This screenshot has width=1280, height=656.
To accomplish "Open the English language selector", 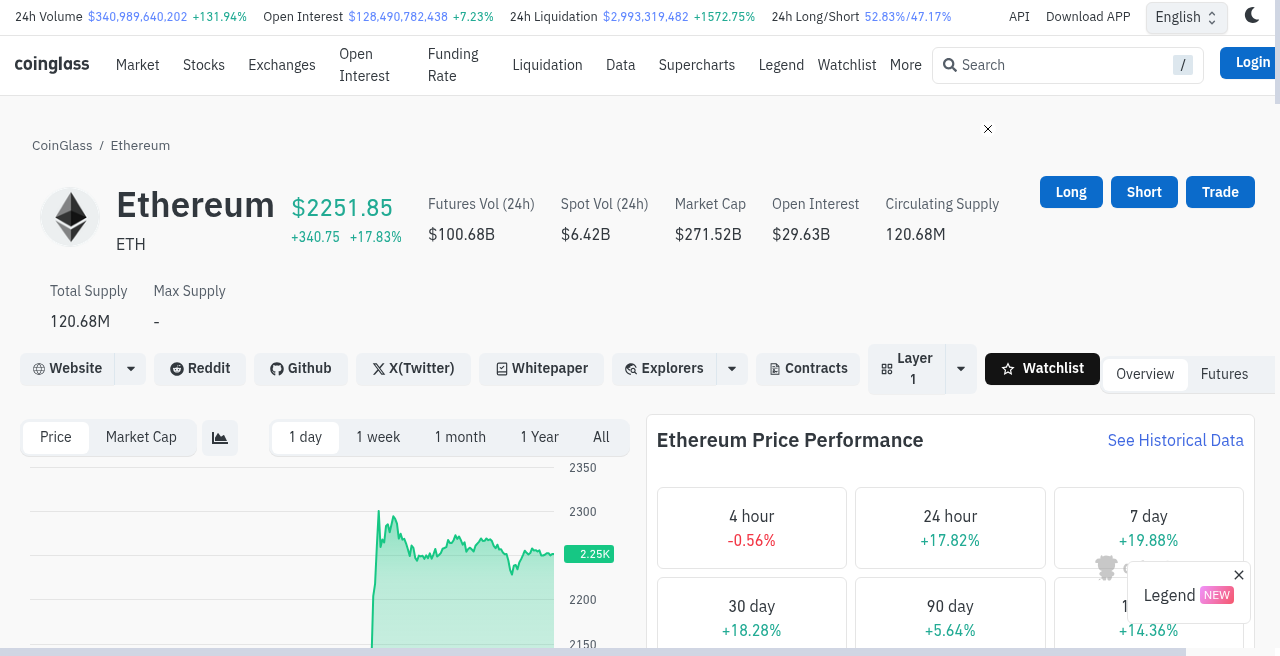I will (1186, 17).
